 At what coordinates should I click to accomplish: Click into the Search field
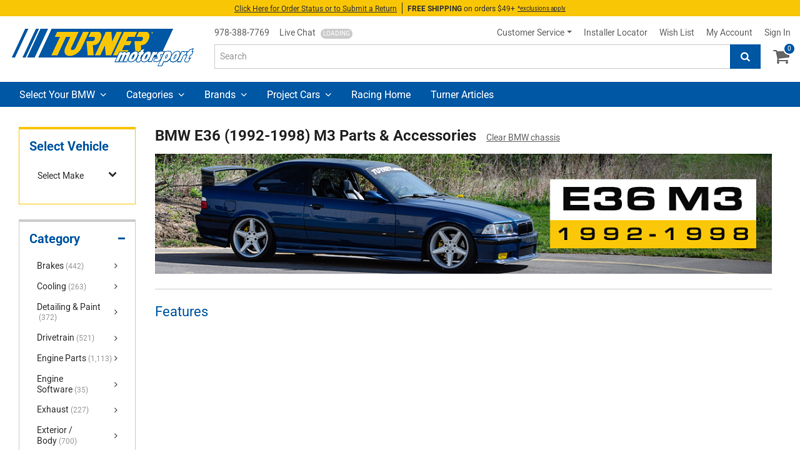click(x=472, y=57)
